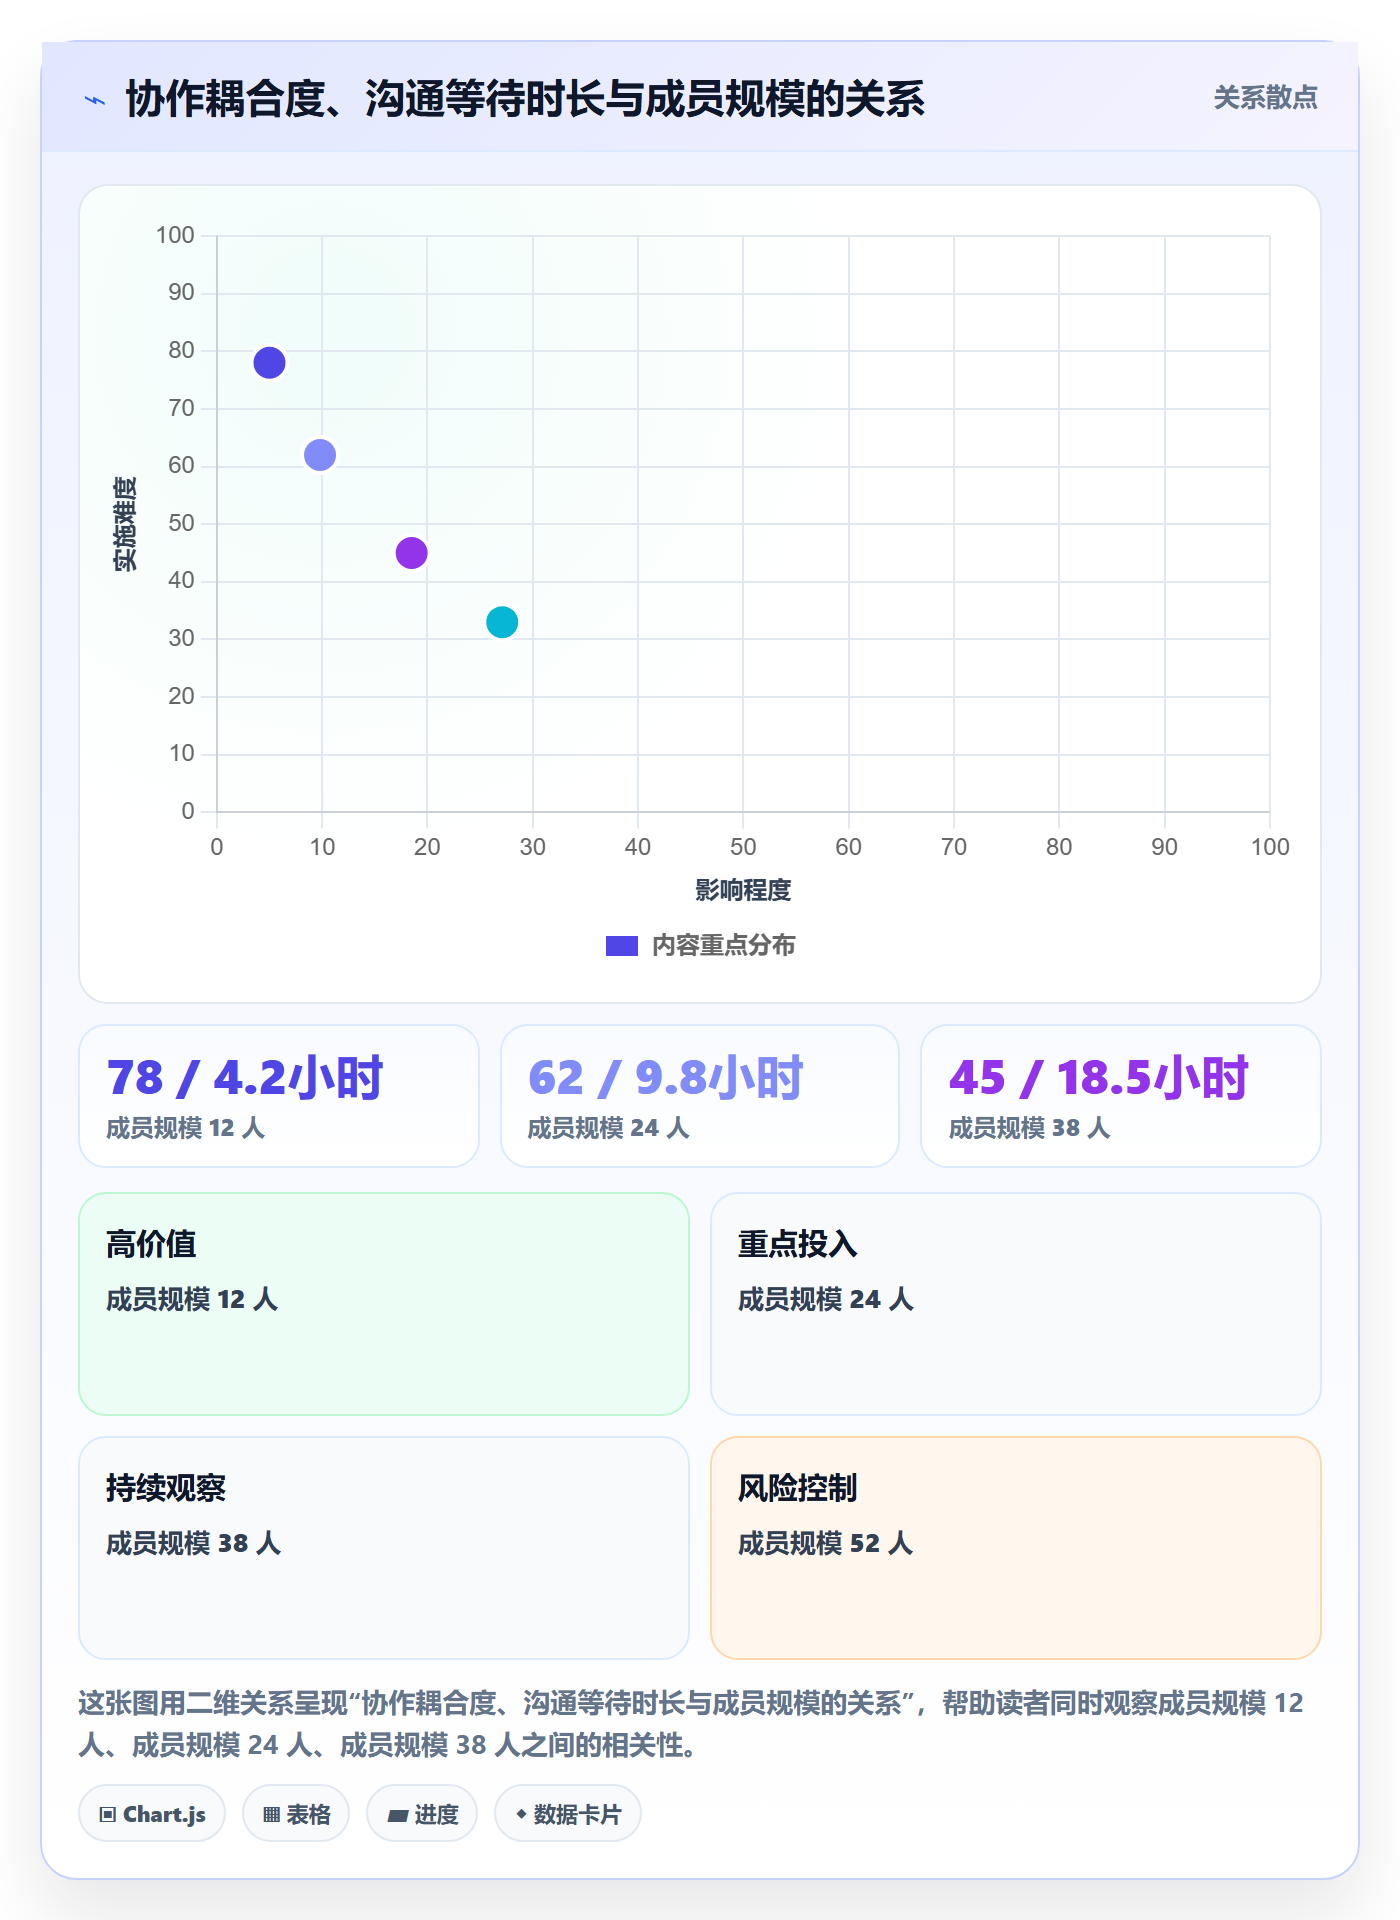
Task: Select the 表格 tag
Action: pos(296,1814)
